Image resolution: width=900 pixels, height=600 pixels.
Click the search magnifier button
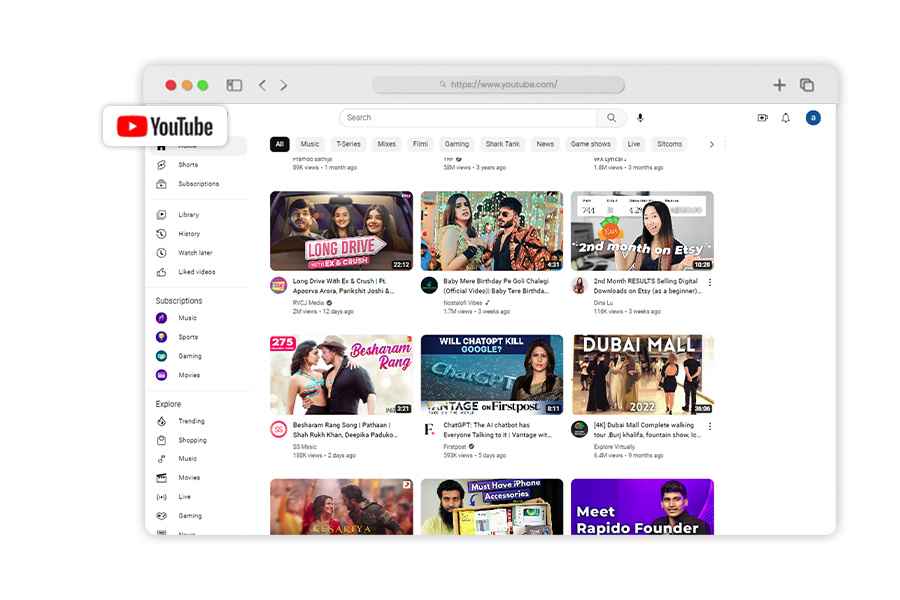click(x=611, y=118)
